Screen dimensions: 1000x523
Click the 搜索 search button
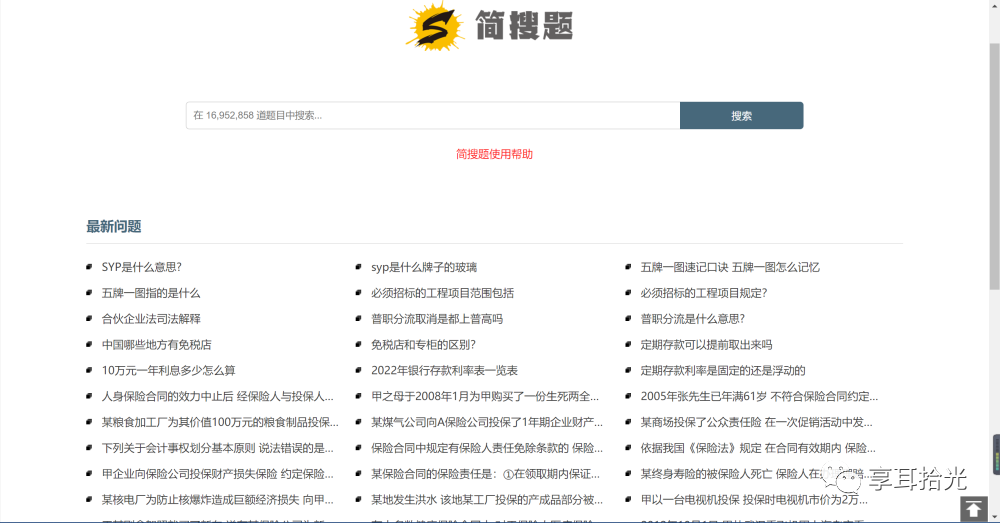click(741, 115)
